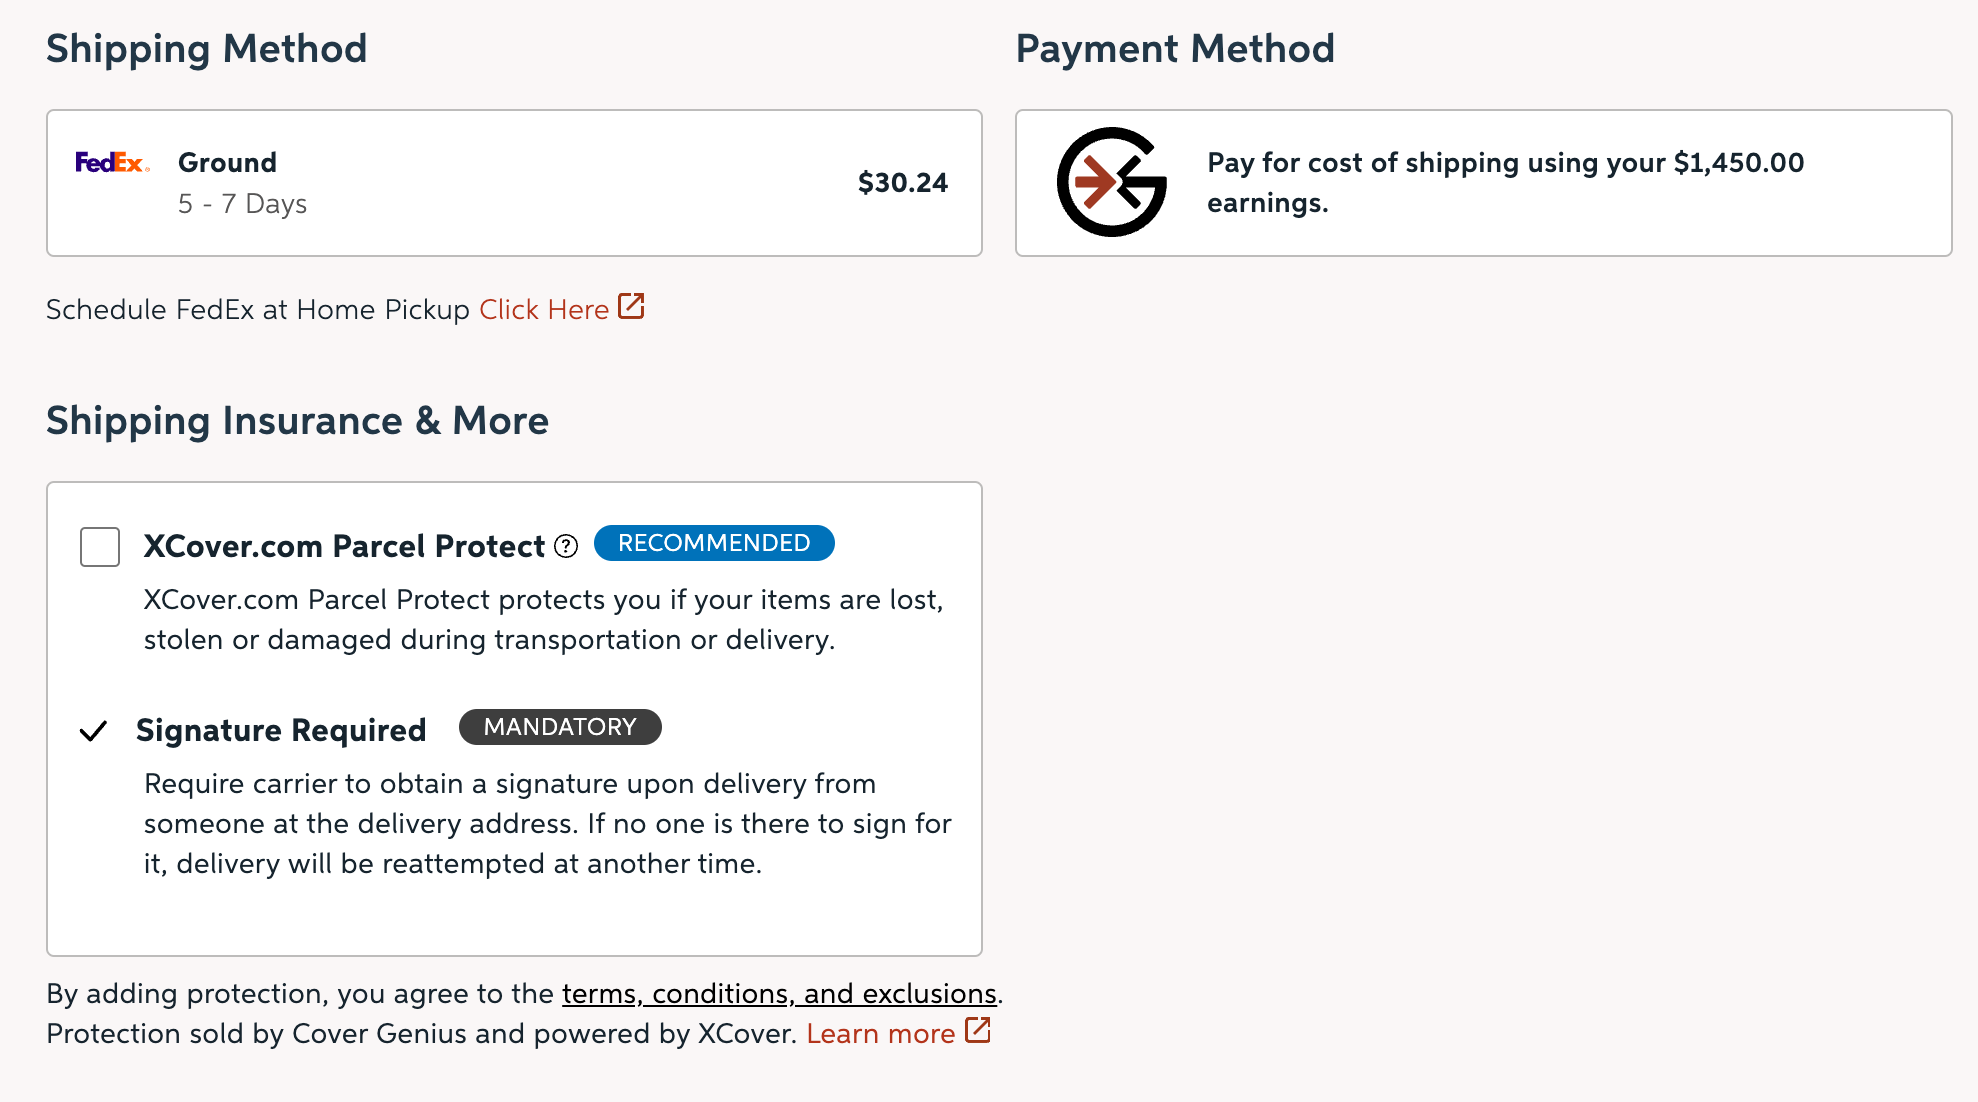Select the pay with earnings payment card
1978x1102 pixels.
coord(1484,182)
